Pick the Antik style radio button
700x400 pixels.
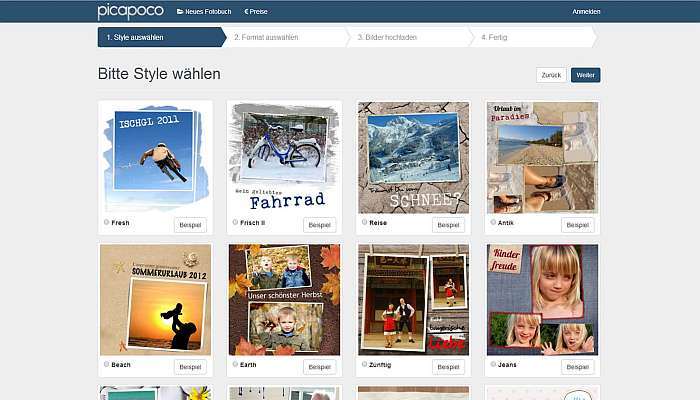(x=493, y=222)
